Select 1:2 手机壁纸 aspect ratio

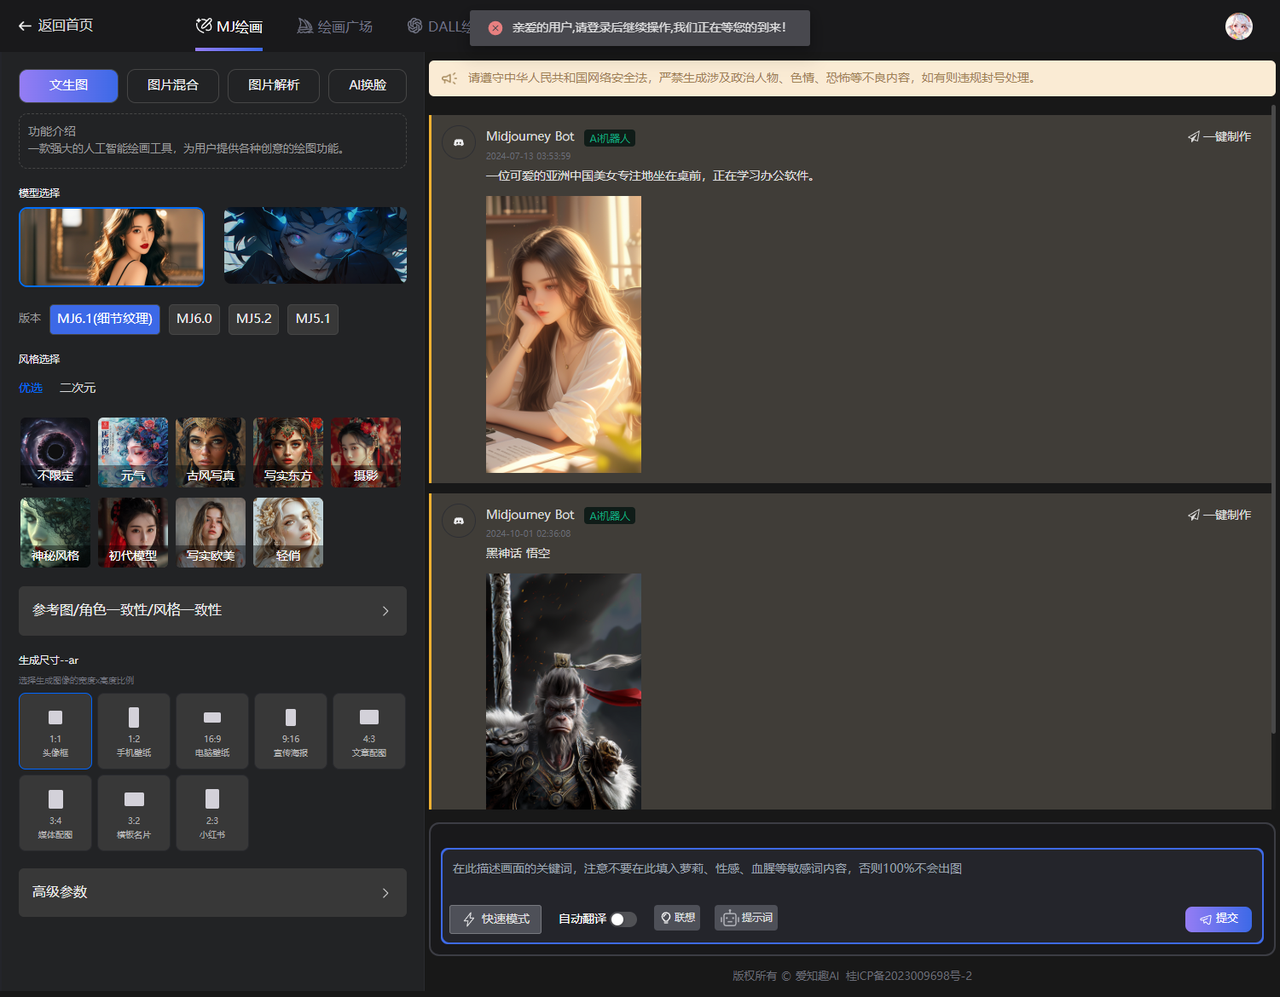click(134, 731)
